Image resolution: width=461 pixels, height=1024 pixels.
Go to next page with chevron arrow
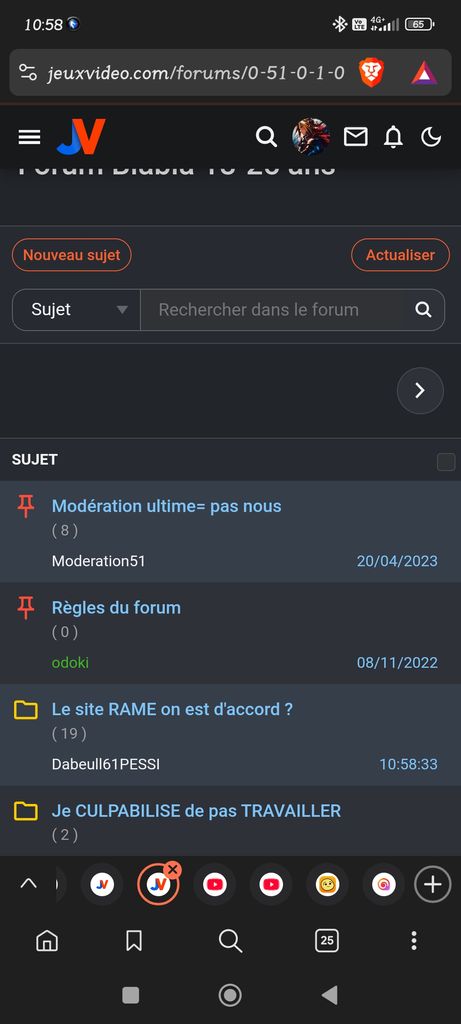pyautogui.click(x=421, y=391)
